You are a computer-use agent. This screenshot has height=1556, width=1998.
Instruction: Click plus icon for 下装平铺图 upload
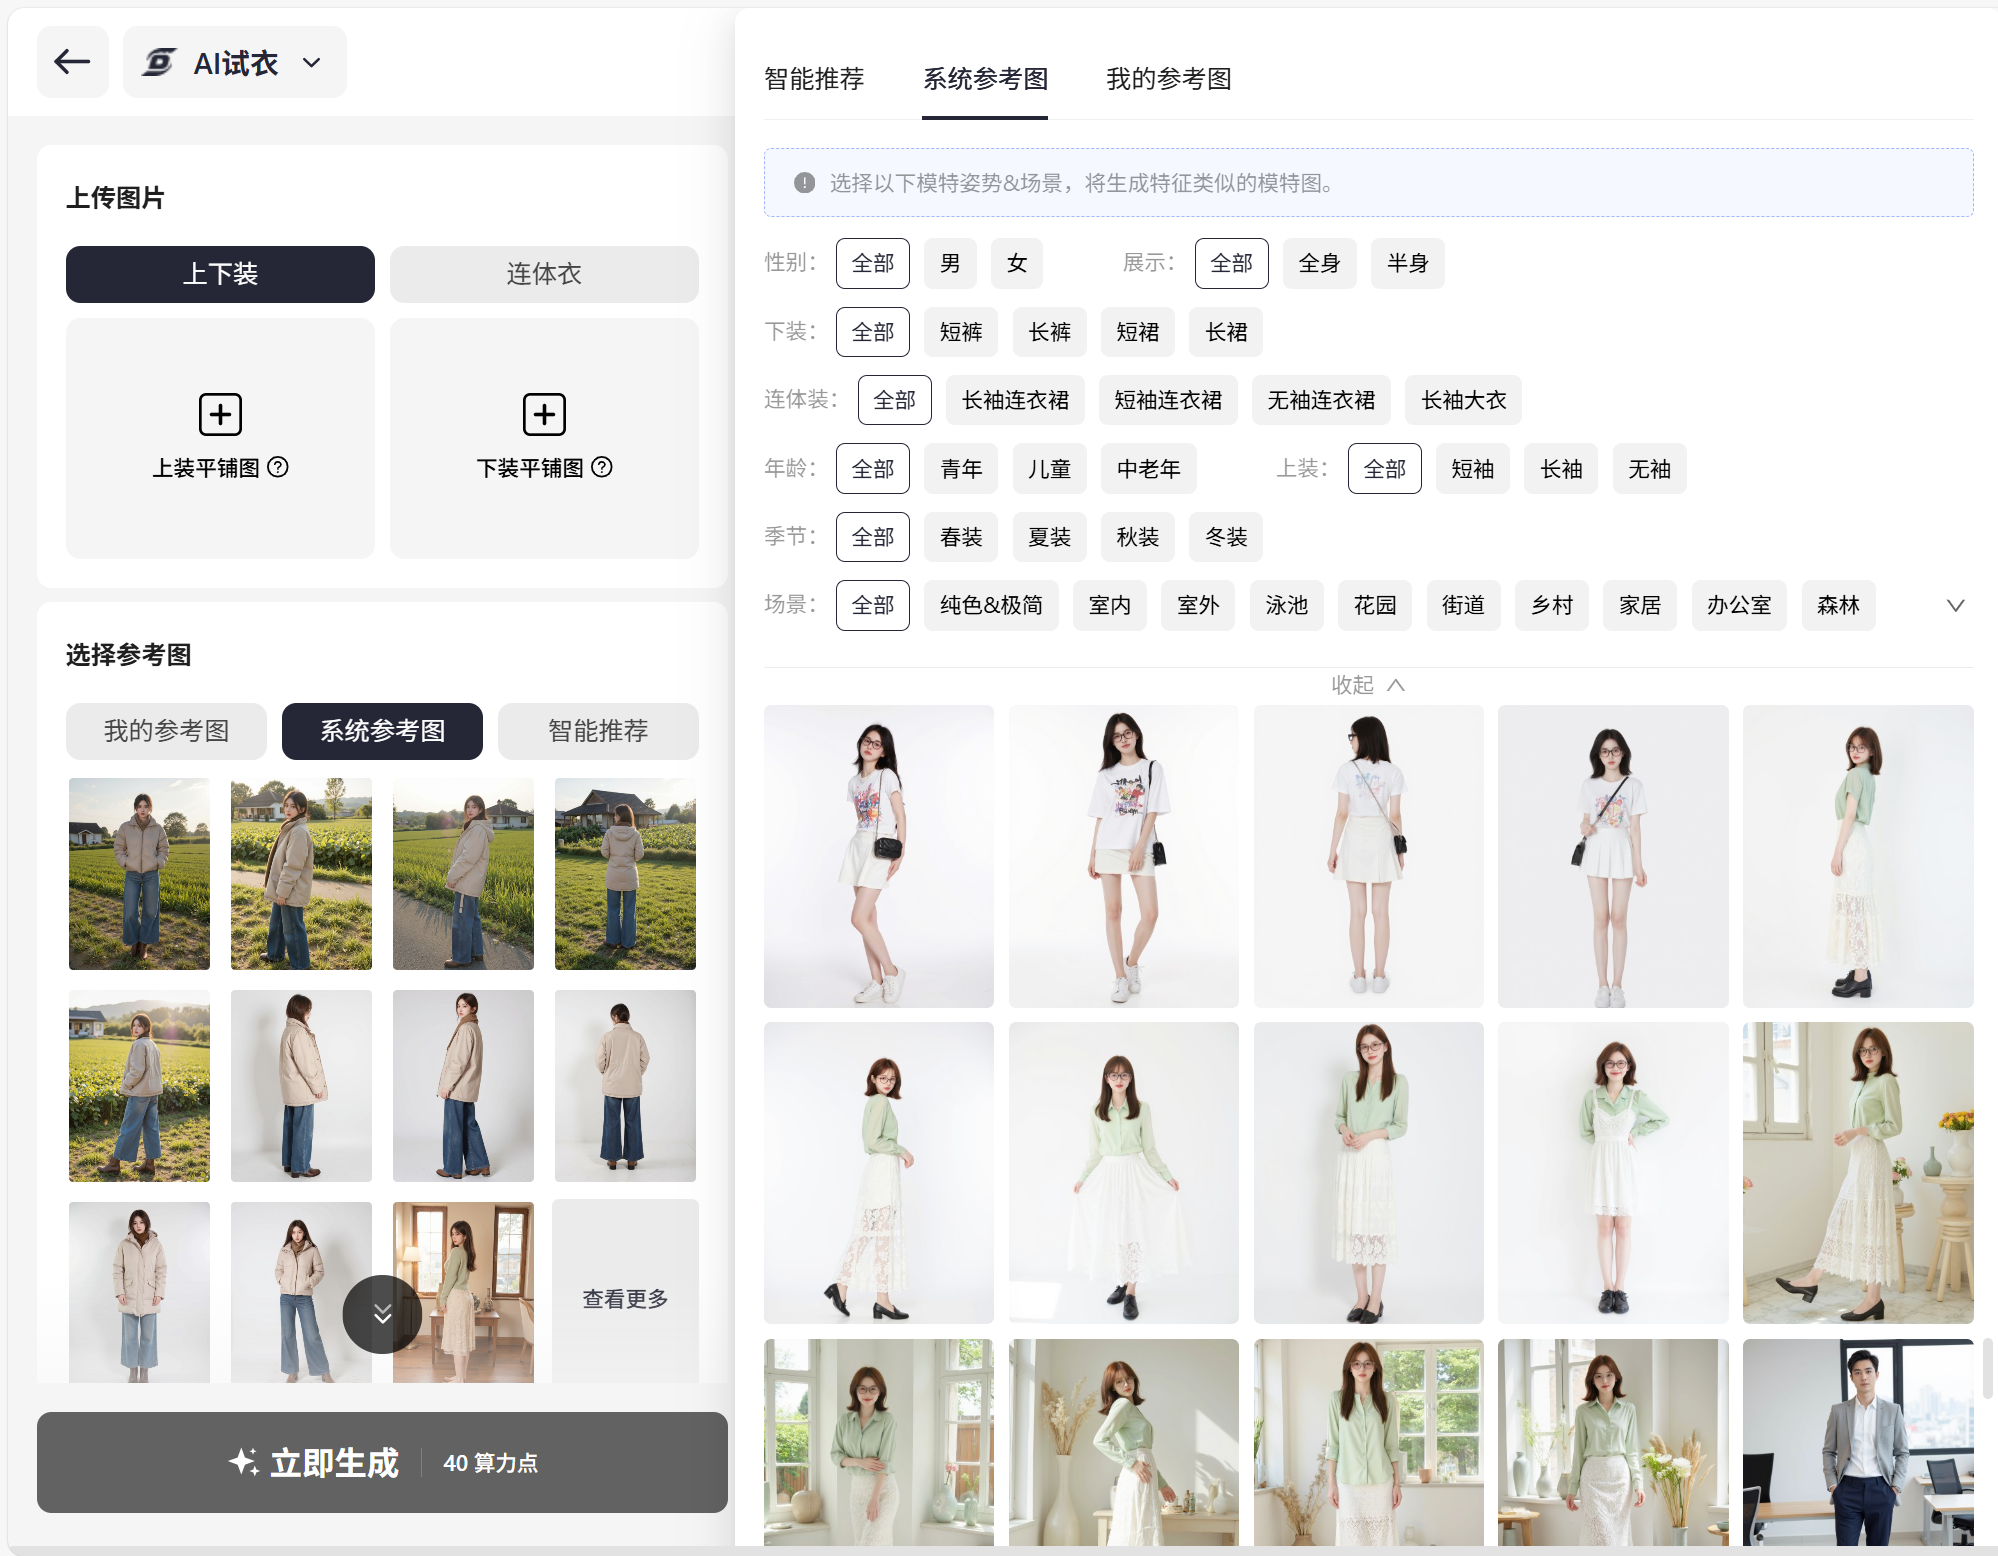click(544, 414)
